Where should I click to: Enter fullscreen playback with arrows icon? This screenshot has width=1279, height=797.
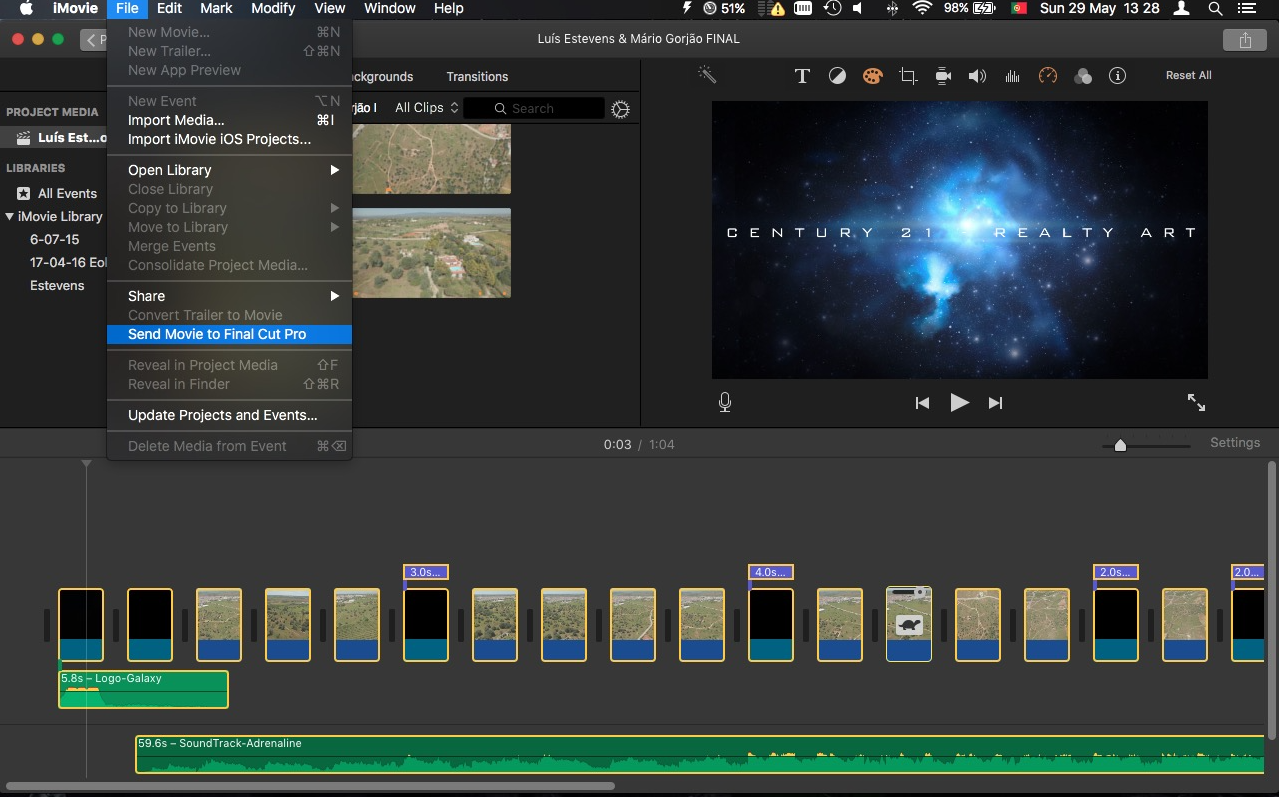pos(1196,402)
